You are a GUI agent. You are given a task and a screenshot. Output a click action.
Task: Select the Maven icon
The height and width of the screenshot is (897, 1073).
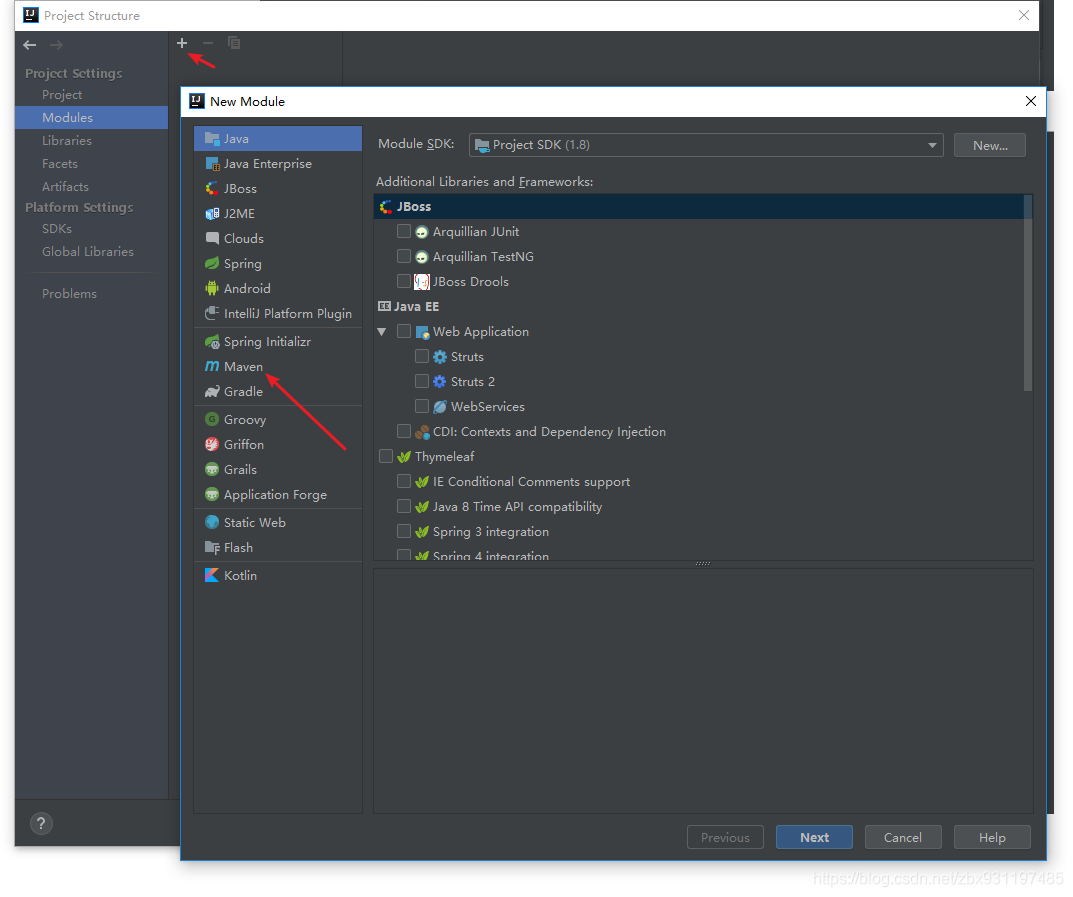[x=212, y=366]
